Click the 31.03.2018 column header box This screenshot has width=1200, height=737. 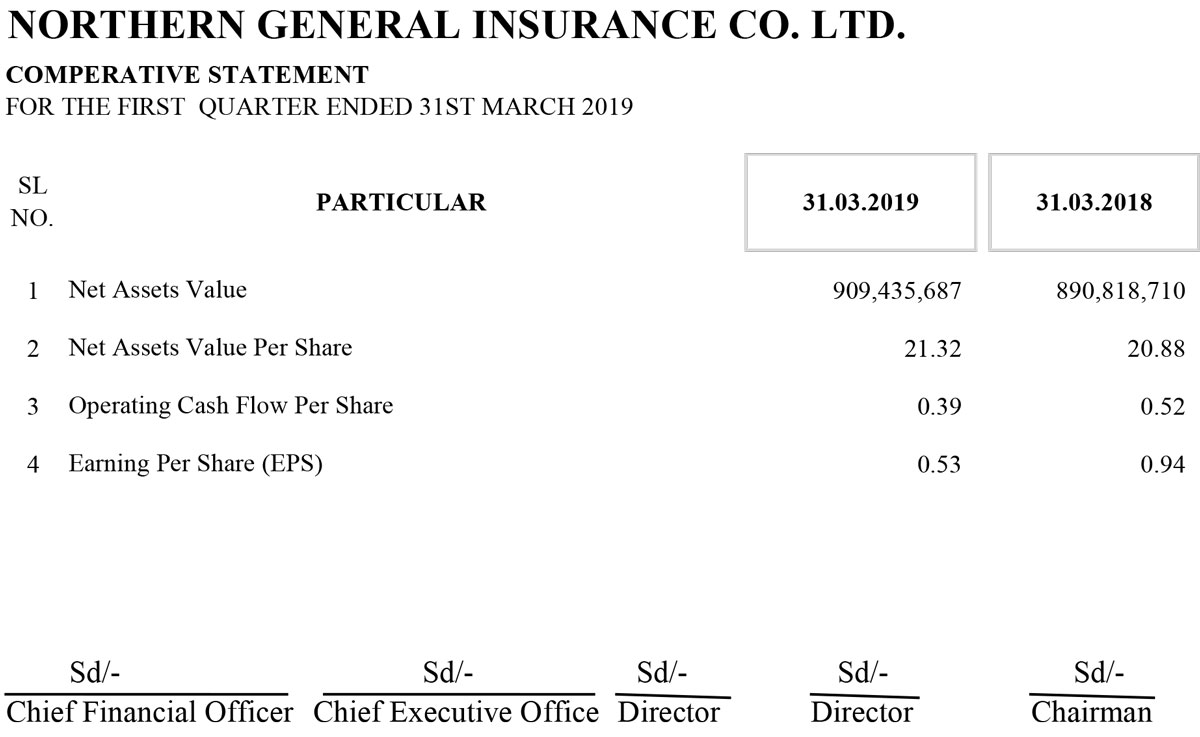pos(1094,202)
